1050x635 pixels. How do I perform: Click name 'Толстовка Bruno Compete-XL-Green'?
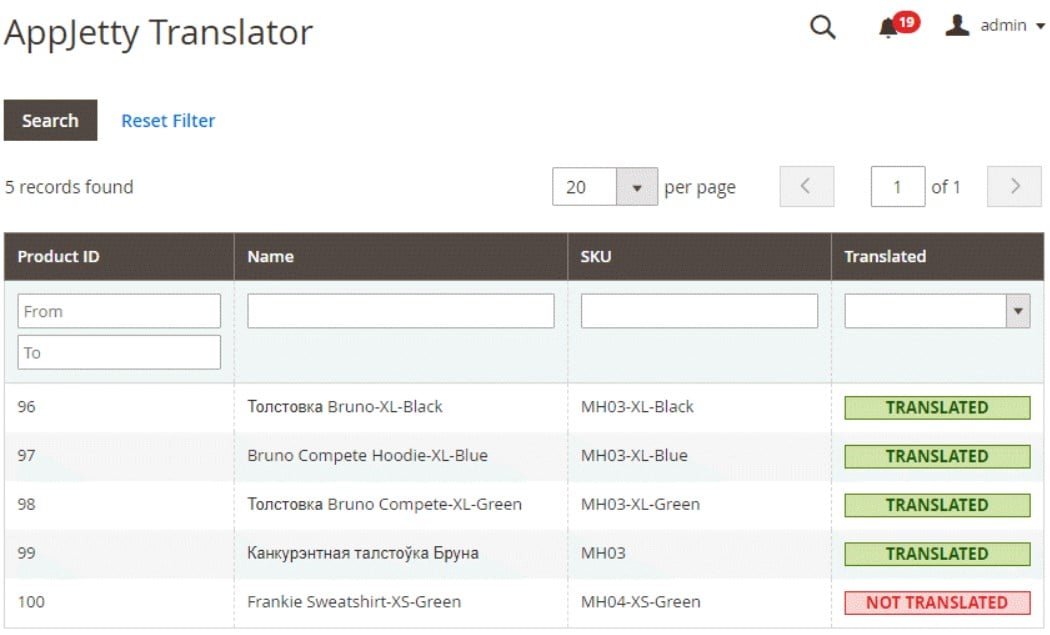pos(384,504)
